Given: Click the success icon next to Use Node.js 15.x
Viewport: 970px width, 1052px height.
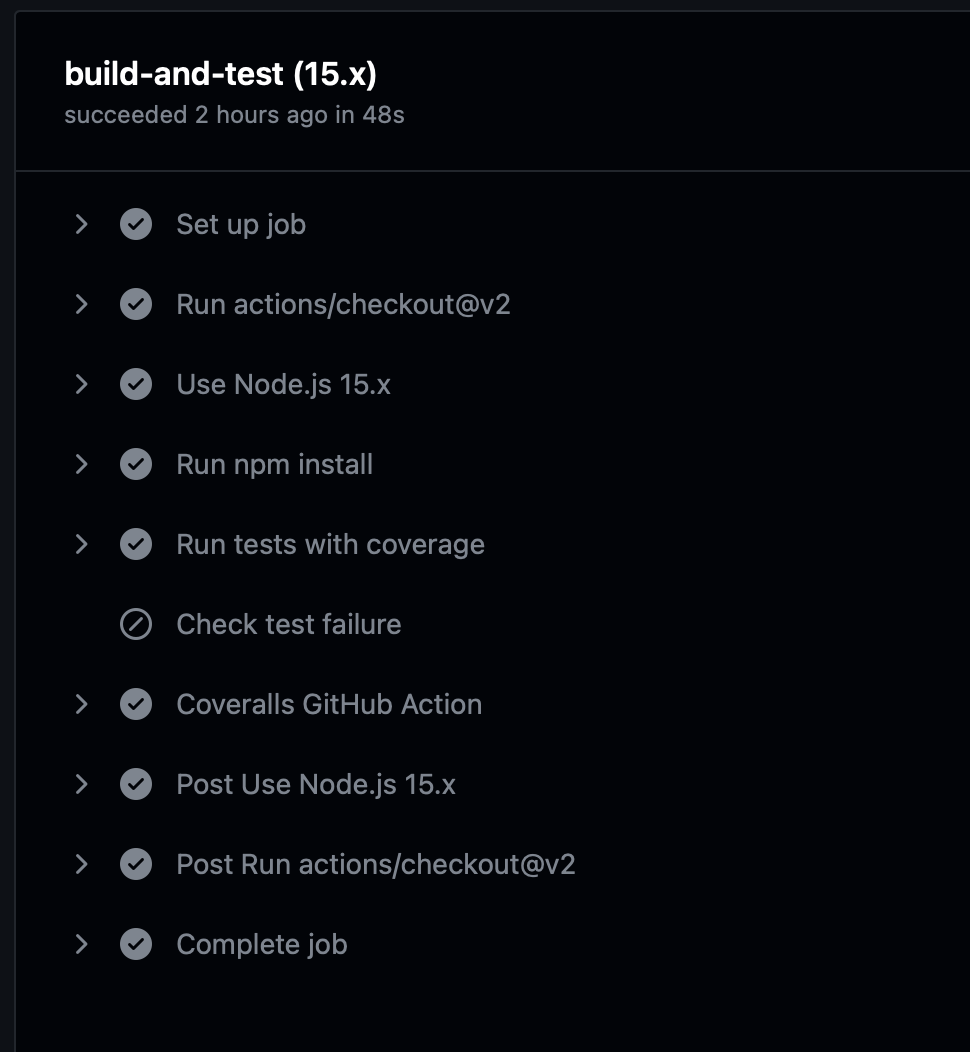Looking at the screenshot, I should pos(136,384).
